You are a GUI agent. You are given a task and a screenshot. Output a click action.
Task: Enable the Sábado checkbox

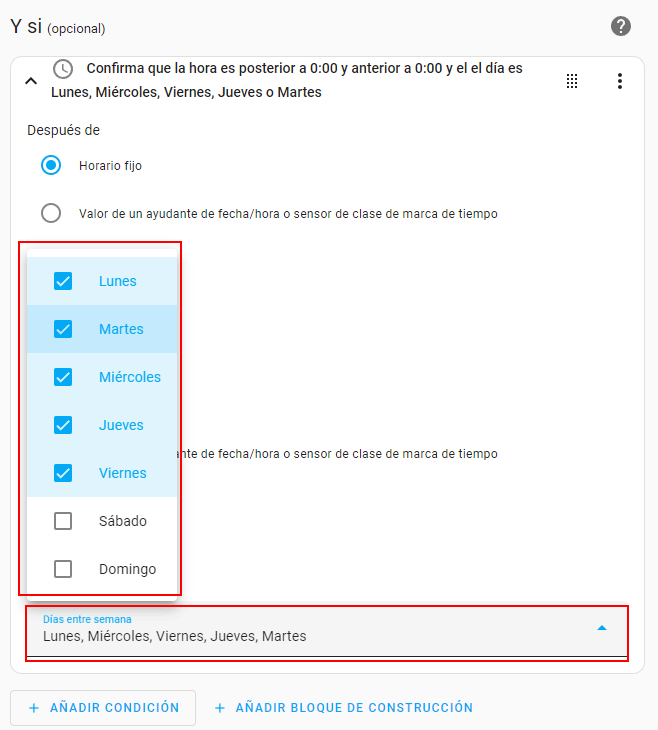(x=63, y=521)
